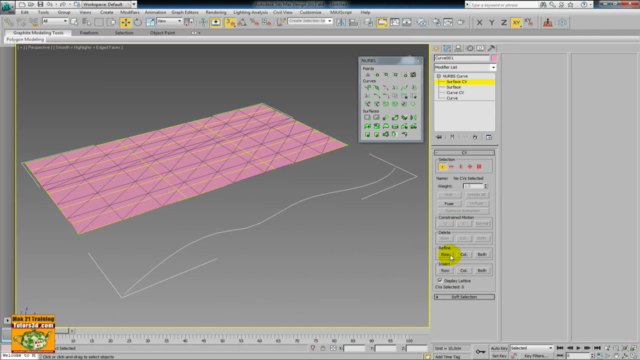Image resolution: width=640 pixels, height=360 pixels.
Task: Open the Graph Editors menu
Action: click(x=185, y=12)
